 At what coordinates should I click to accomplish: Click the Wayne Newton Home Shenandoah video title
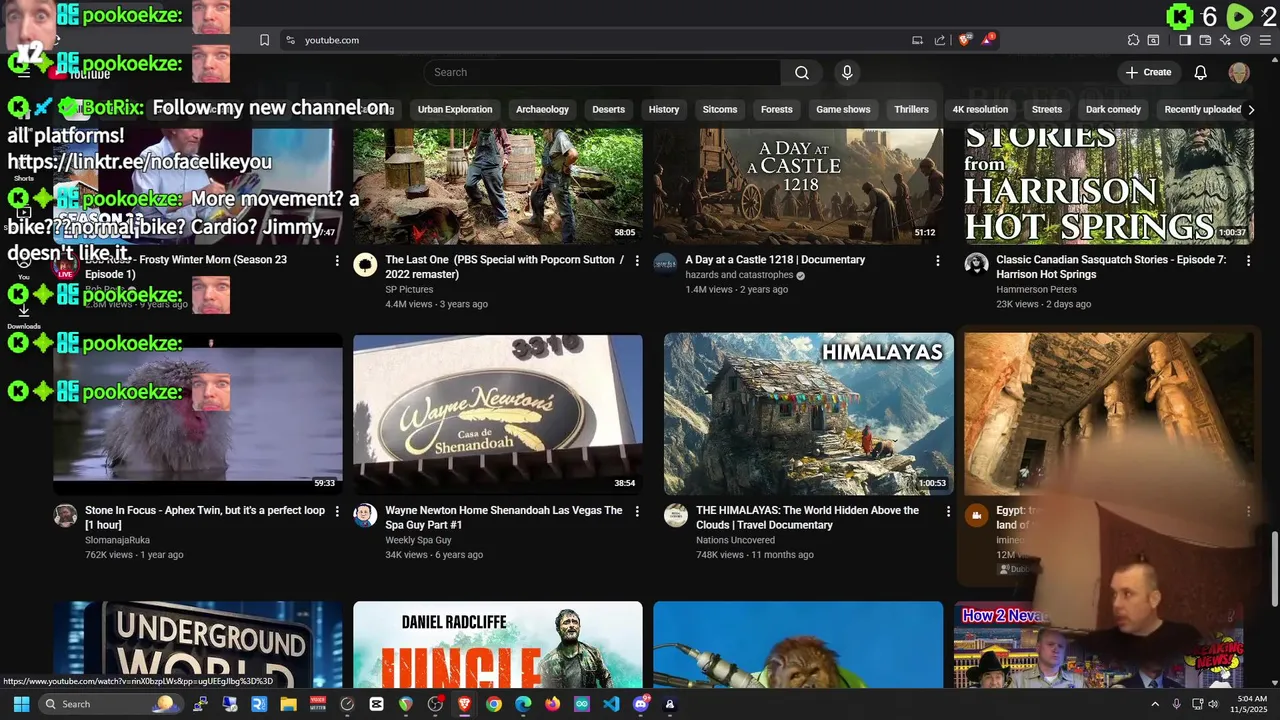tap(504, 517)
